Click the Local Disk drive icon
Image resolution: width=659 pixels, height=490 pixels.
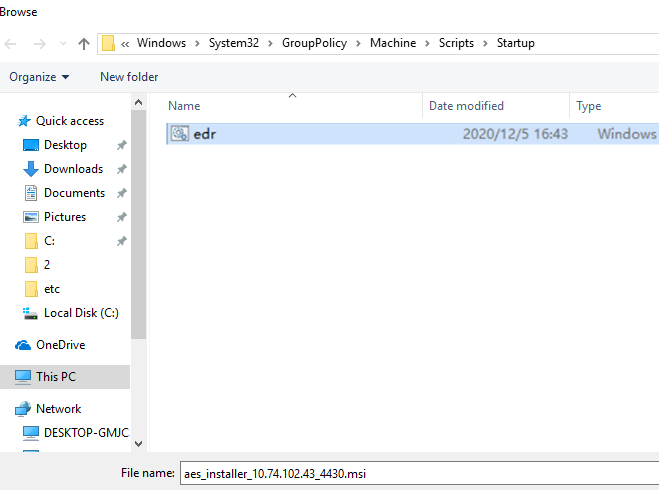click(x=30, y=313)
